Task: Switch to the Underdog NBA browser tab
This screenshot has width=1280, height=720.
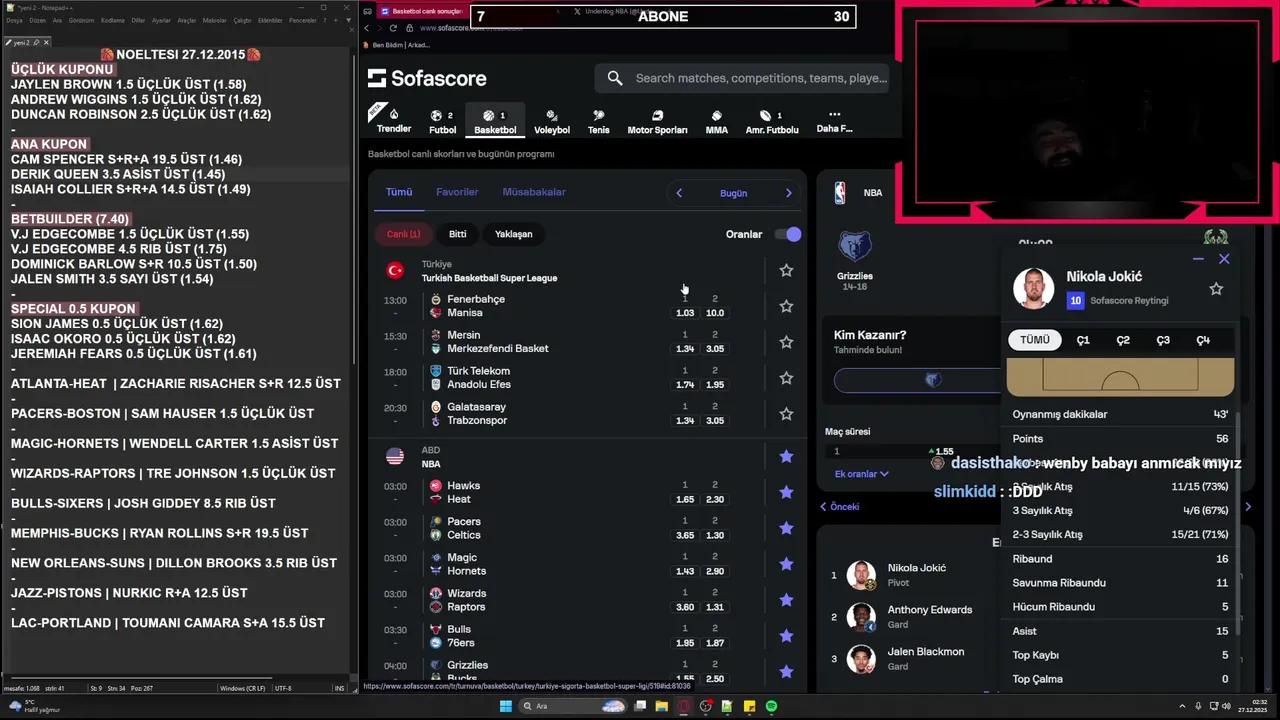Action: (614, 11)
